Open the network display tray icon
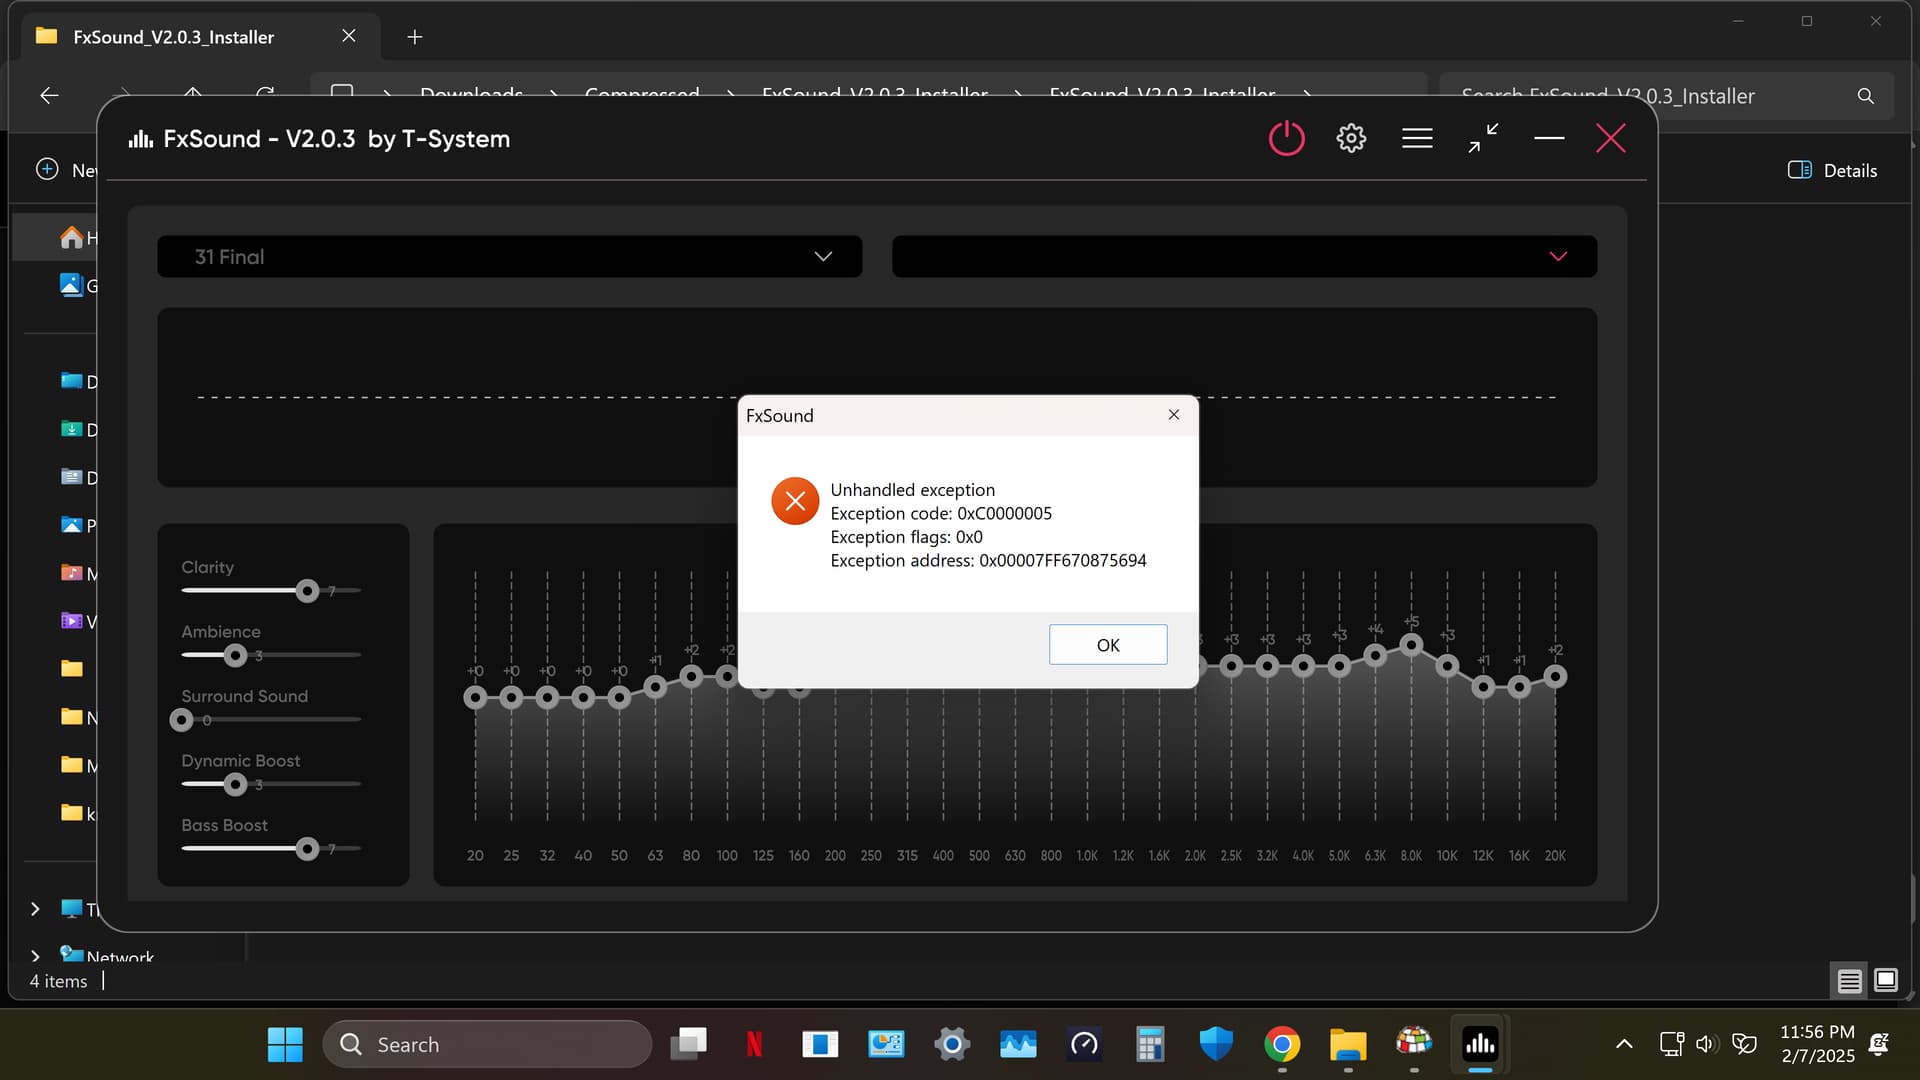1920x1080 pixels. pos(1671,1044)
